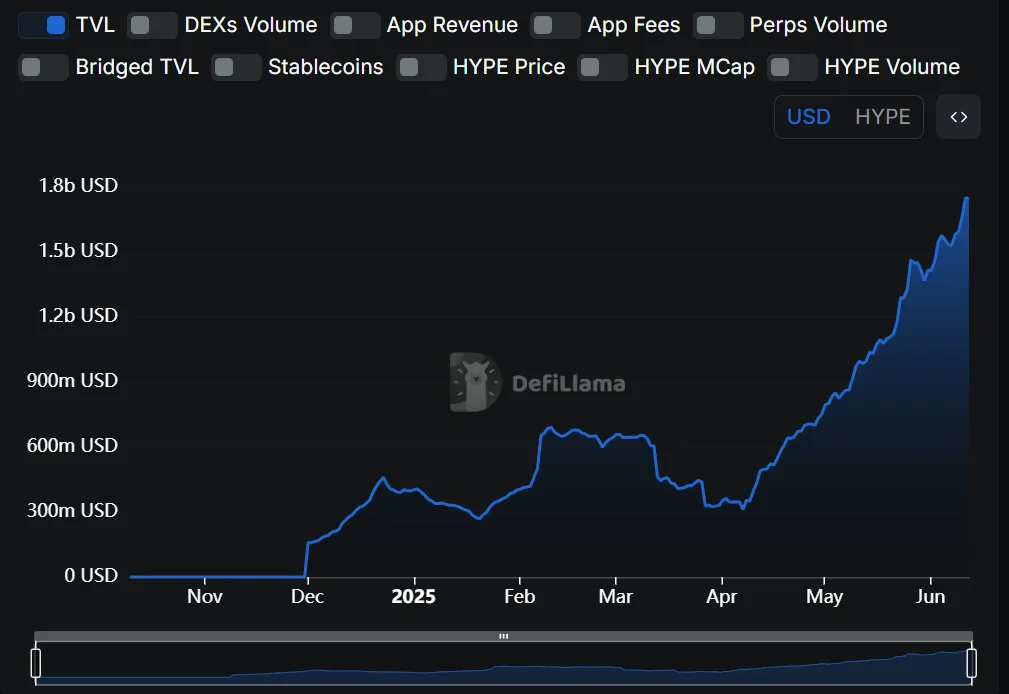
Task: Show the Stablecoins series
Action: click(x=236, y=67)
